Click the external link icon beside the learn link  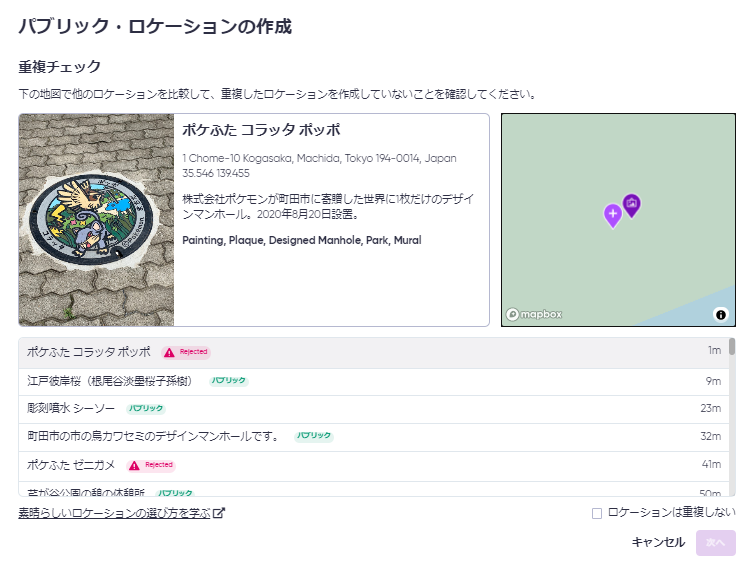(x=219, y=513)
